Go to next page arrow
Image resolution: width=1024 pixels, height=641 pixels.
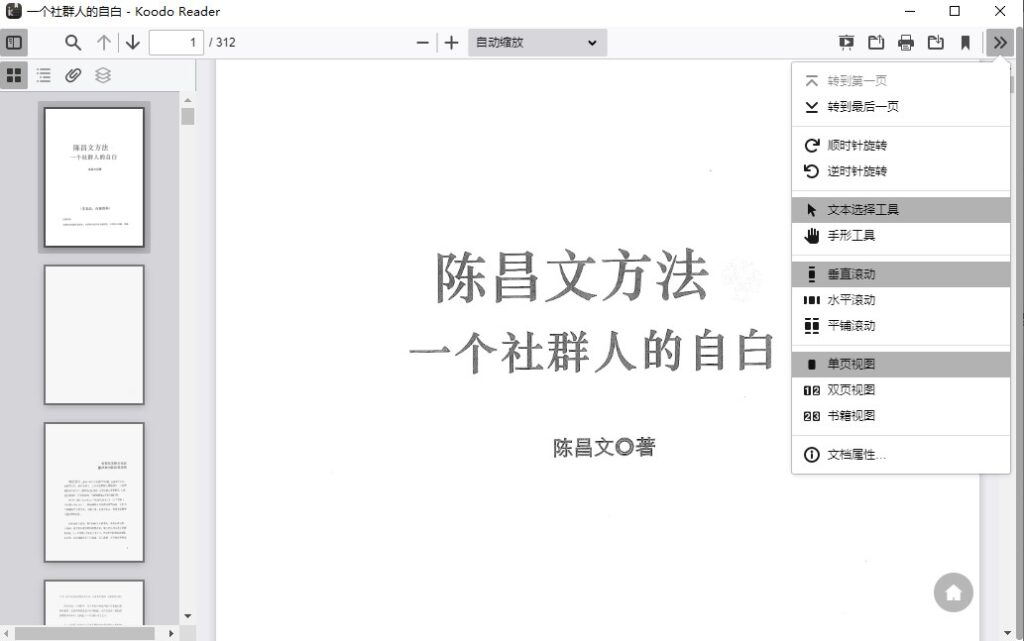coord(133,43)
